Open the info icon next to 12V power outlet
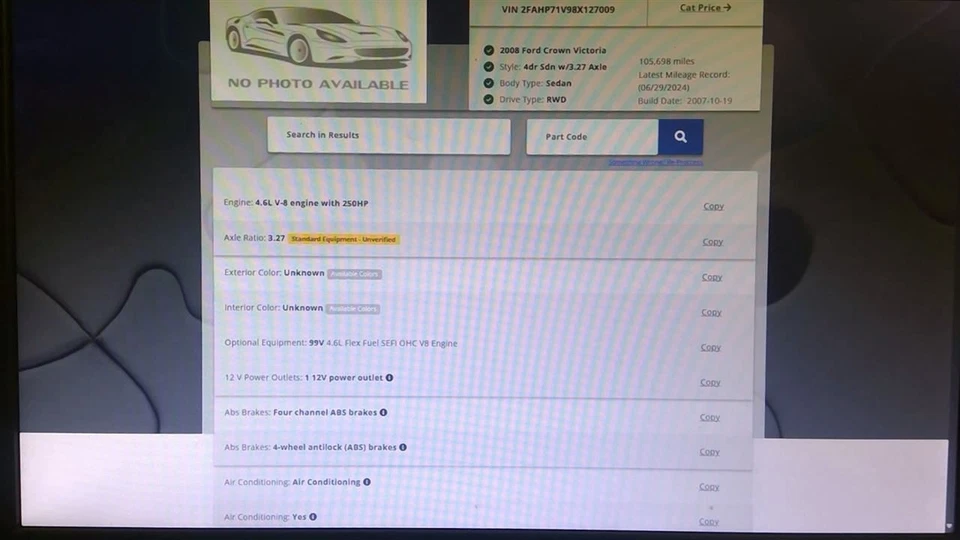Screen dimensions: 960x540 point(389,378)
